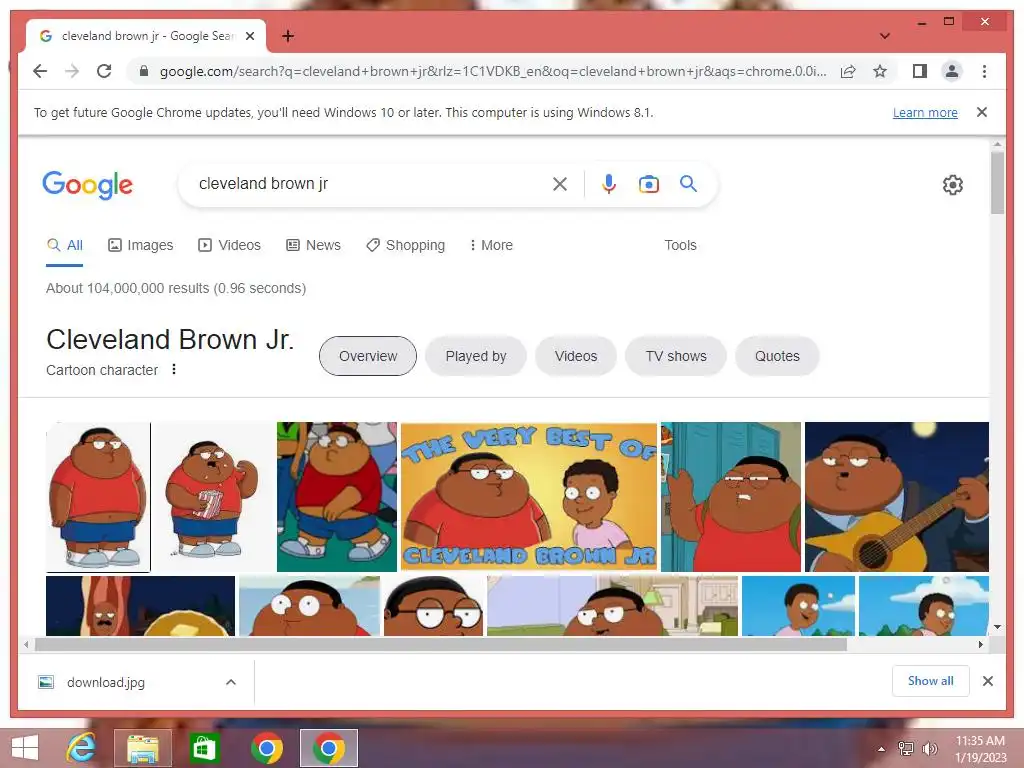The width and height of the screenshot is (1024, 768).
Task: Go back to the previous page
Action: point(40,71)
